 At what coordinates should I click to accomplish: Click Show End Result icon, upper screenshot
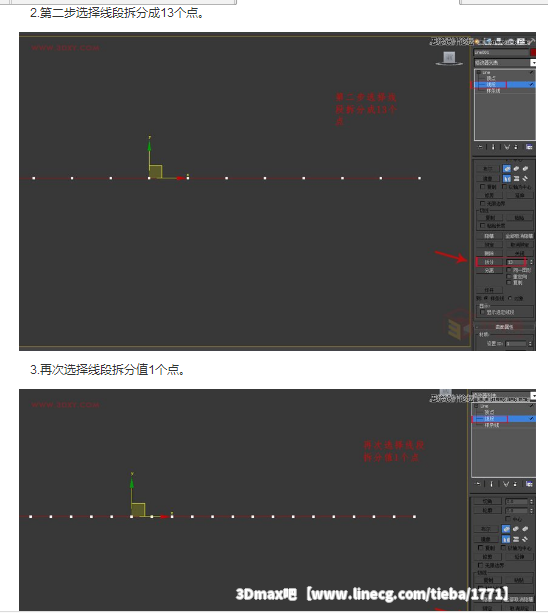(x=493, y=147)
